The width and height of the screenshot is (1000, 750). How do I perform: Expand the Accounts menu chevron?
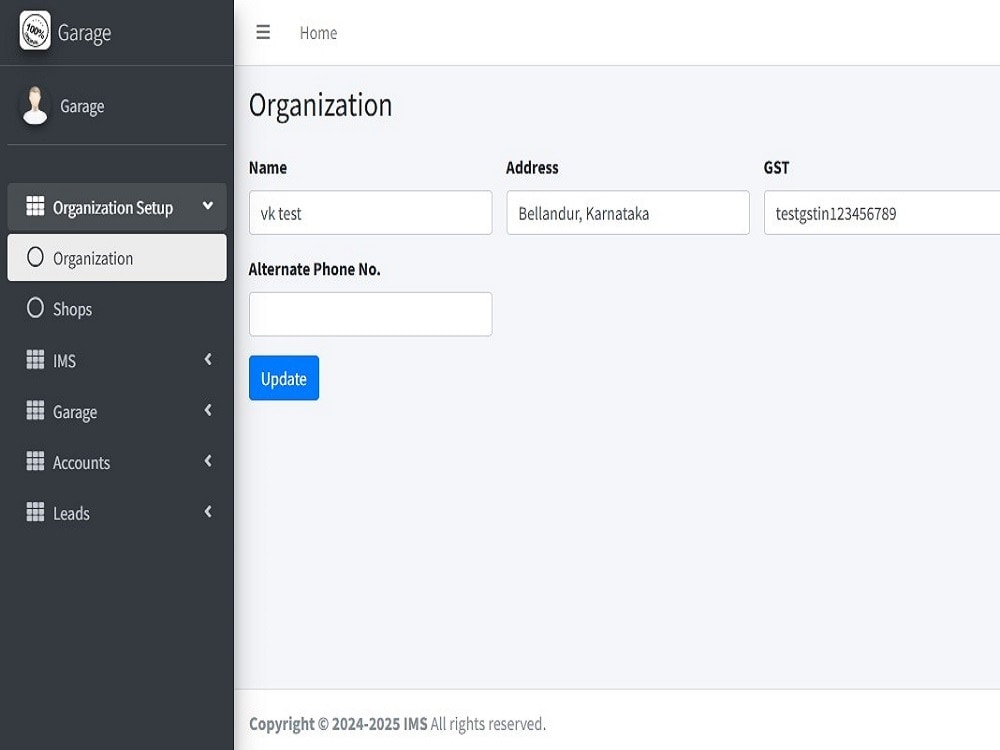click(x=208, y=460)
